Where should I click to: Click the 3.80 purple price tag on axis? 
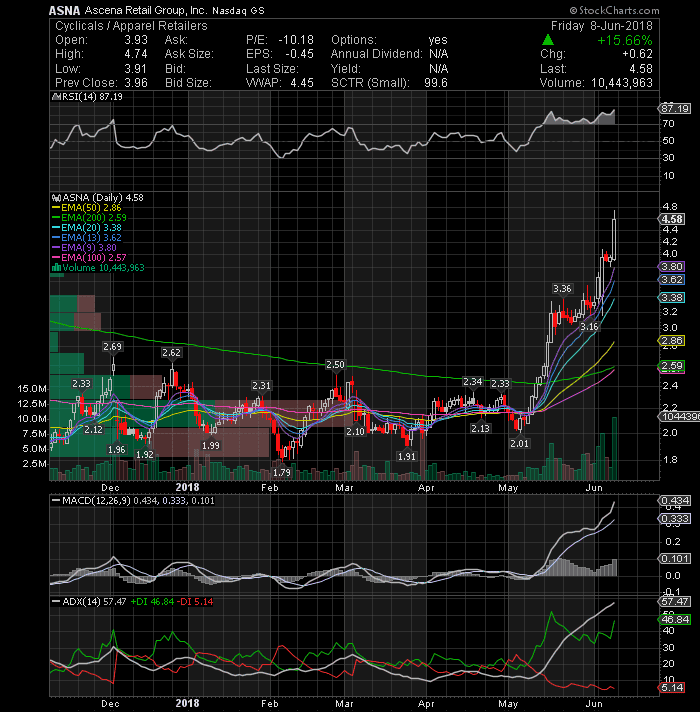pyautogui.click(x=671, y=267)
